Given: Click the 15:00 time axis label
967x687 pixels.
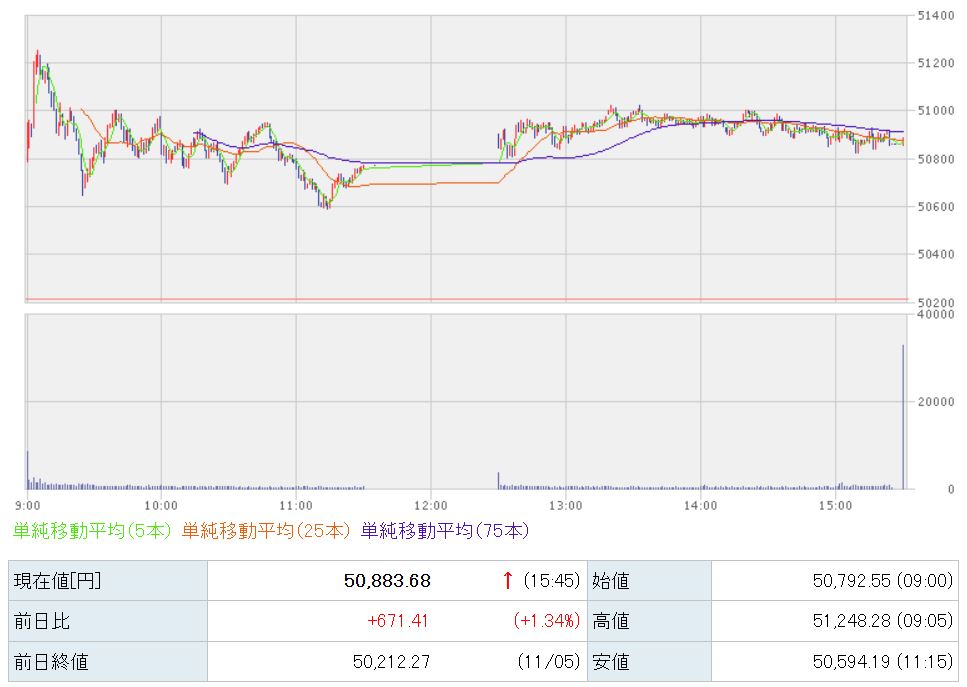Looking at the screenshot, I should [x=834, y=505].
